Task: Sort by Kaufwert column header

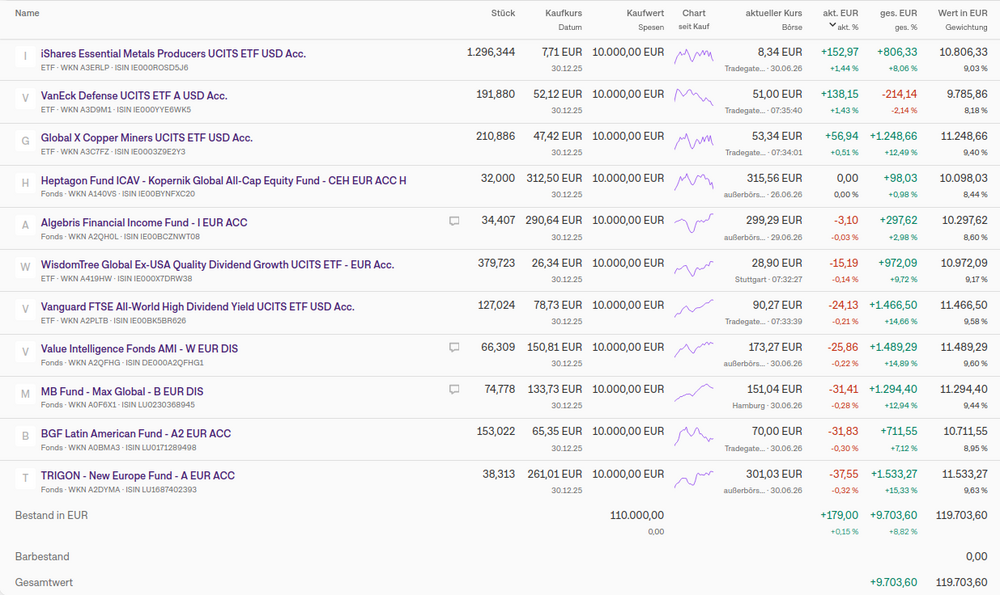Action: click(x=645, y=13)
